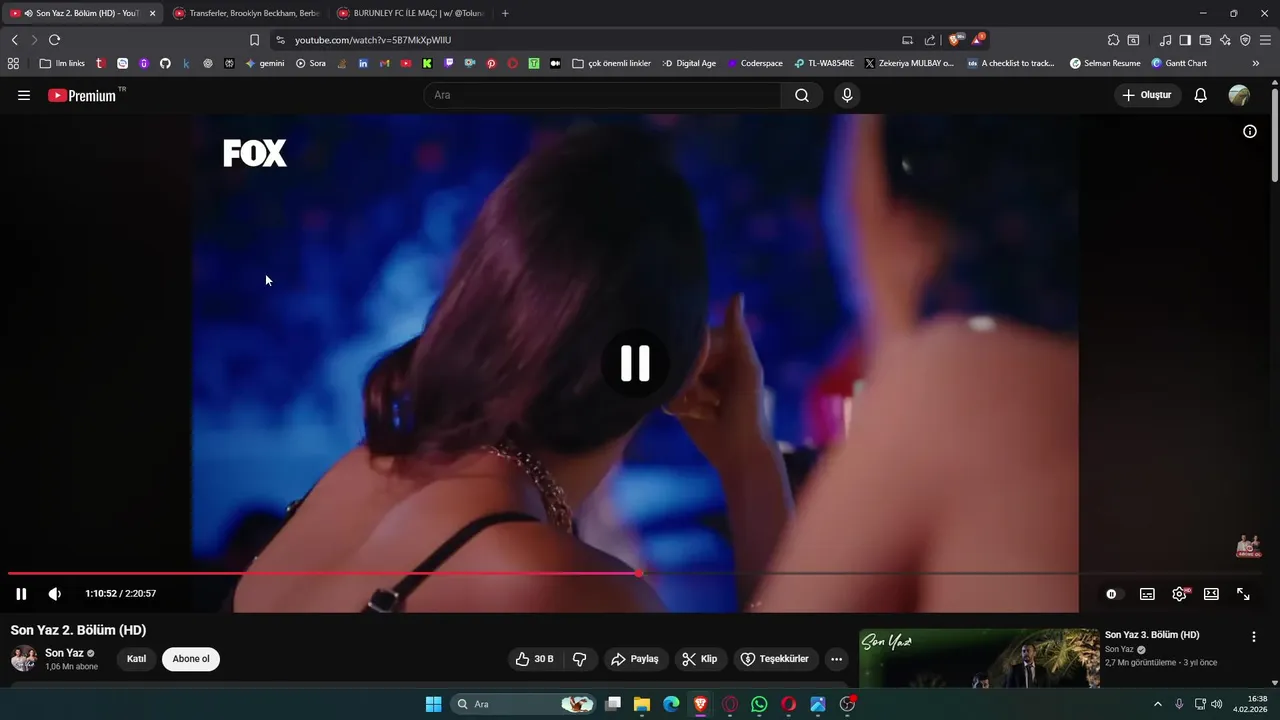
Task: Show hidden system tray icons
Action: pyautogui.click(x=1158, y=704)
